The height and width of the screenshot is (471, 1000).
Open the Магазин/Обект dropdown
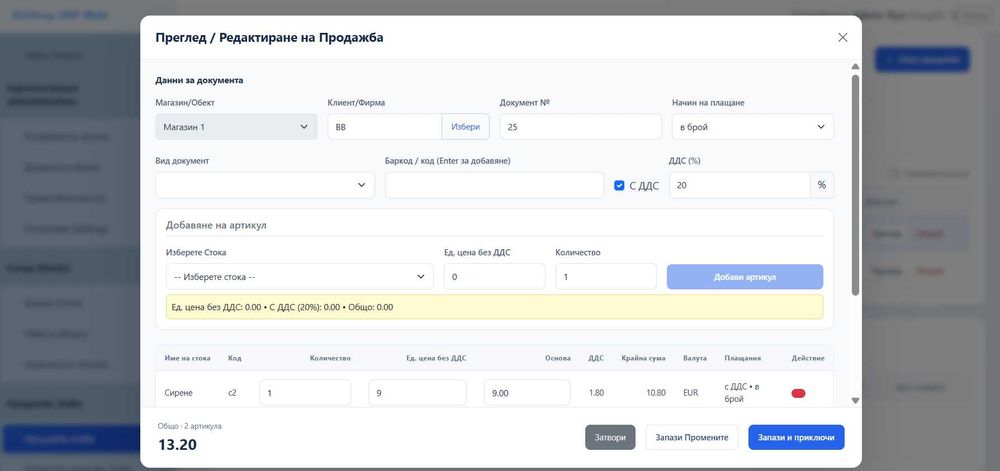pos(236,127)
